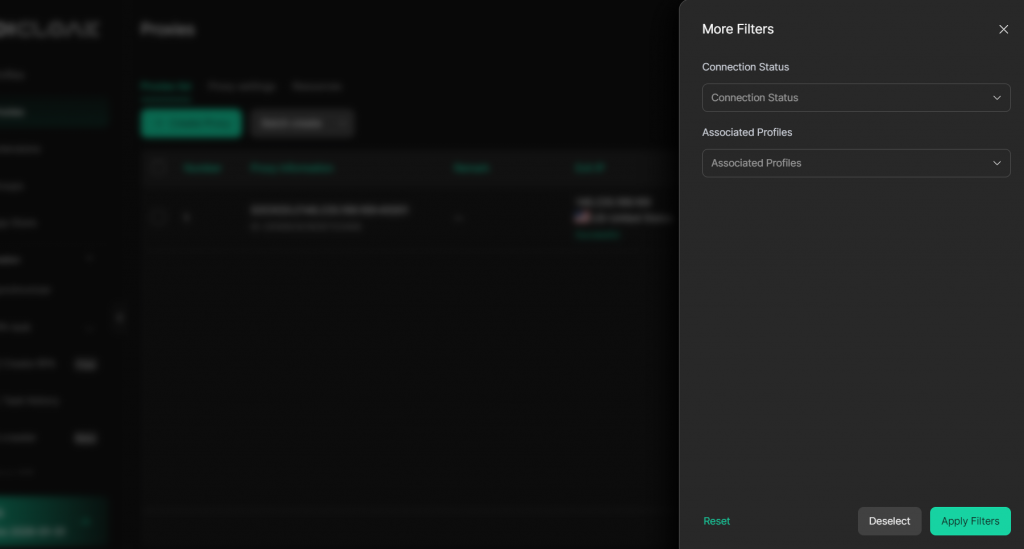This screenshot has height=549, width=1024.
Task: Select the green underlined first tab
Action: [164, 87]
